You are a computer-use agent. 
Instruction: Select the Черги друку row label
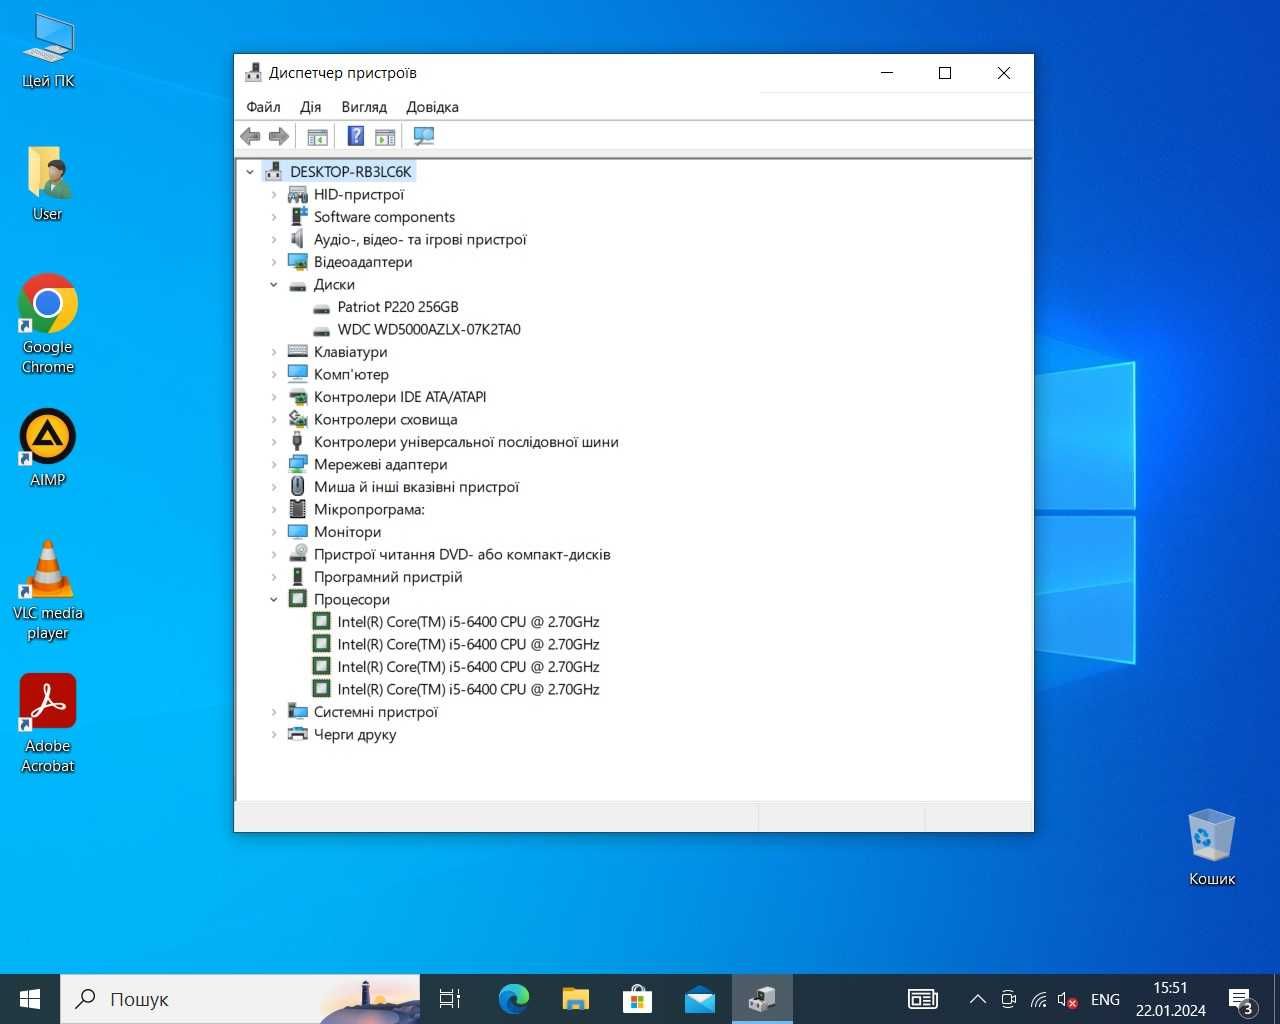point(355,735)
